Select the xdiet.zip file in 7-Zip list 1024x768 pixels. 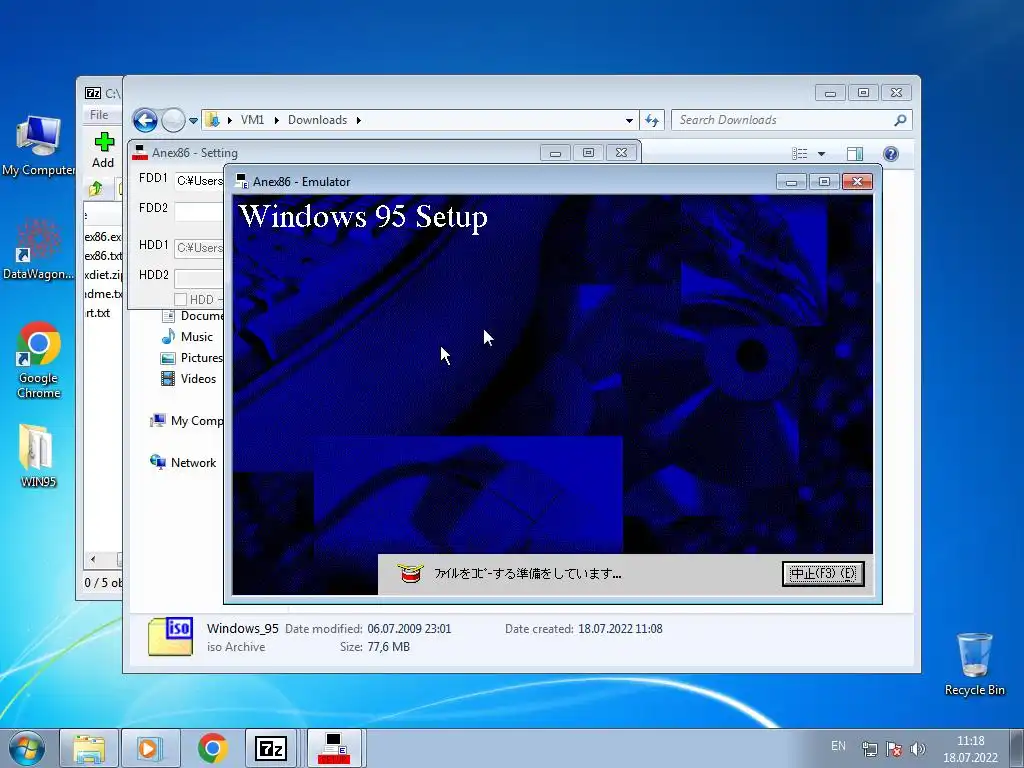103,275
